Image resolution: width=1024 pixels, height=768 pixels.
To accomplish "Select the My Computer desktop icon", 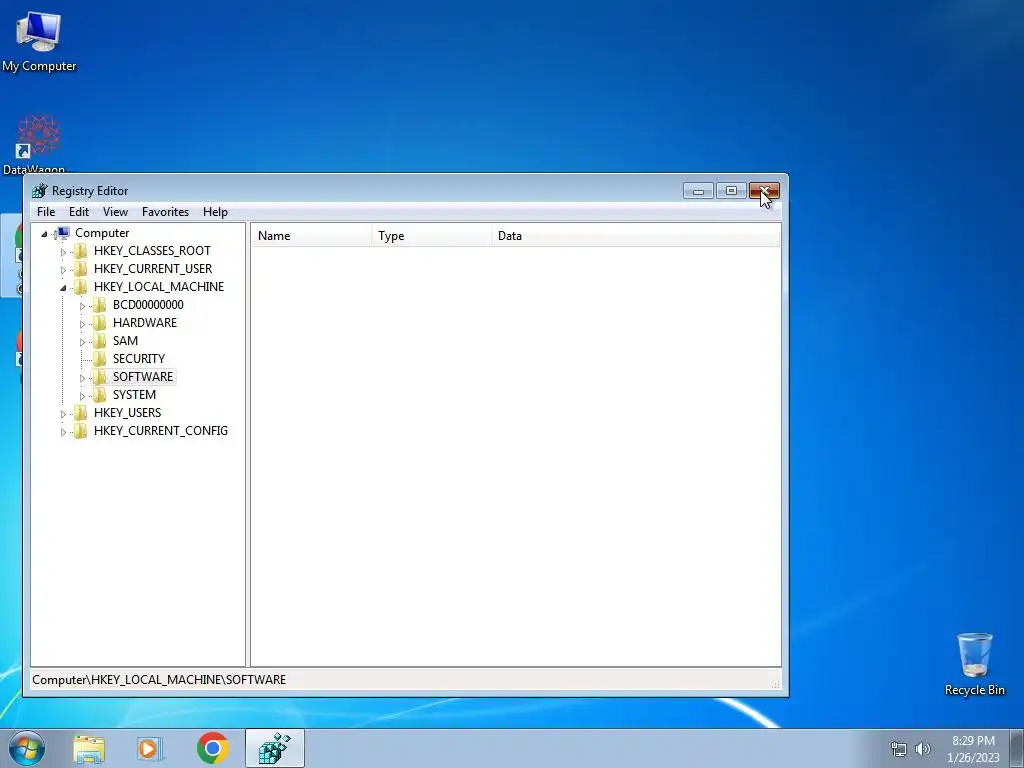I will pos(39,41).
